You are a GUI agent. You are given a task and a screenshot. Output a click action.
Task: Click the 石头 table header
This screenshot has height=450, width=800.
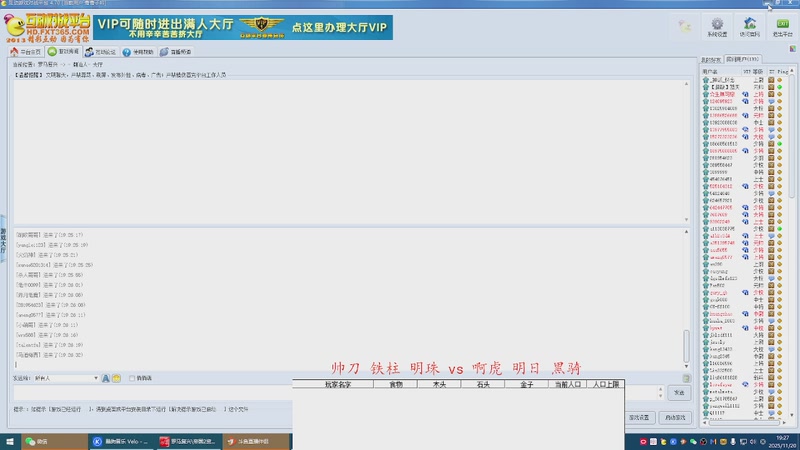click(x=483, y=384)
